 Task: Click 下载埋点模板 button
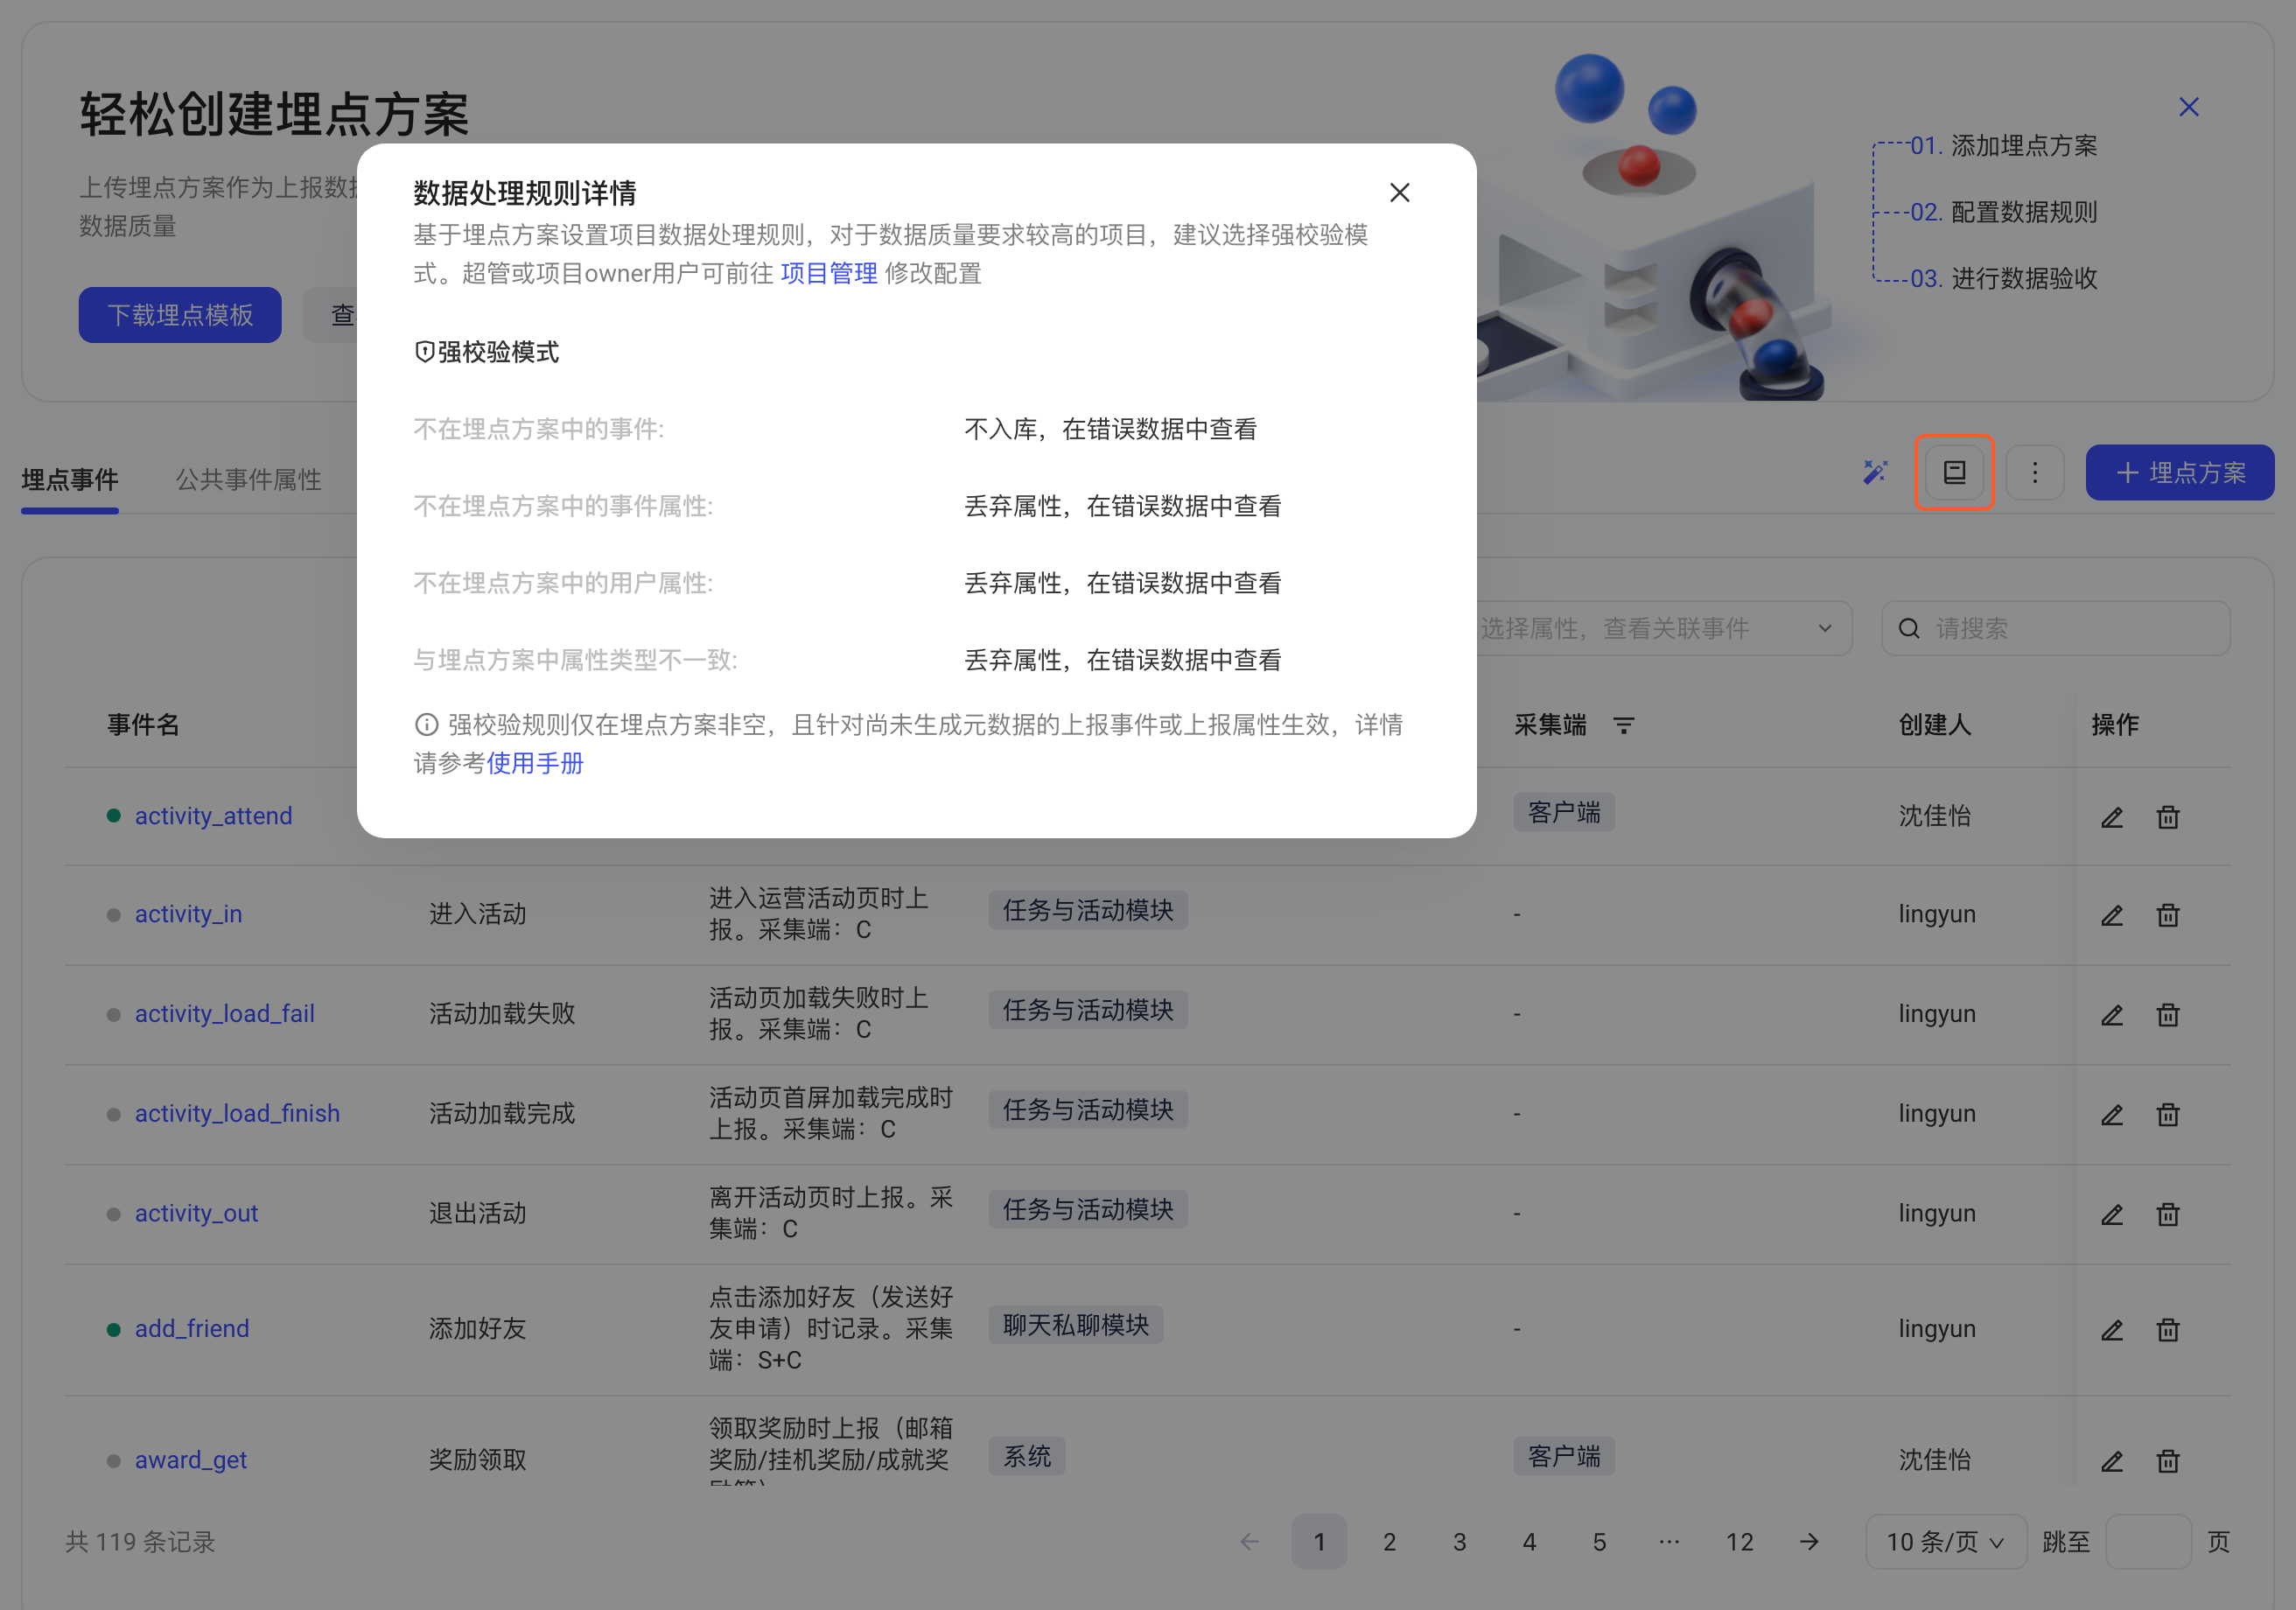pyautogui.click(x=180, y=315)
